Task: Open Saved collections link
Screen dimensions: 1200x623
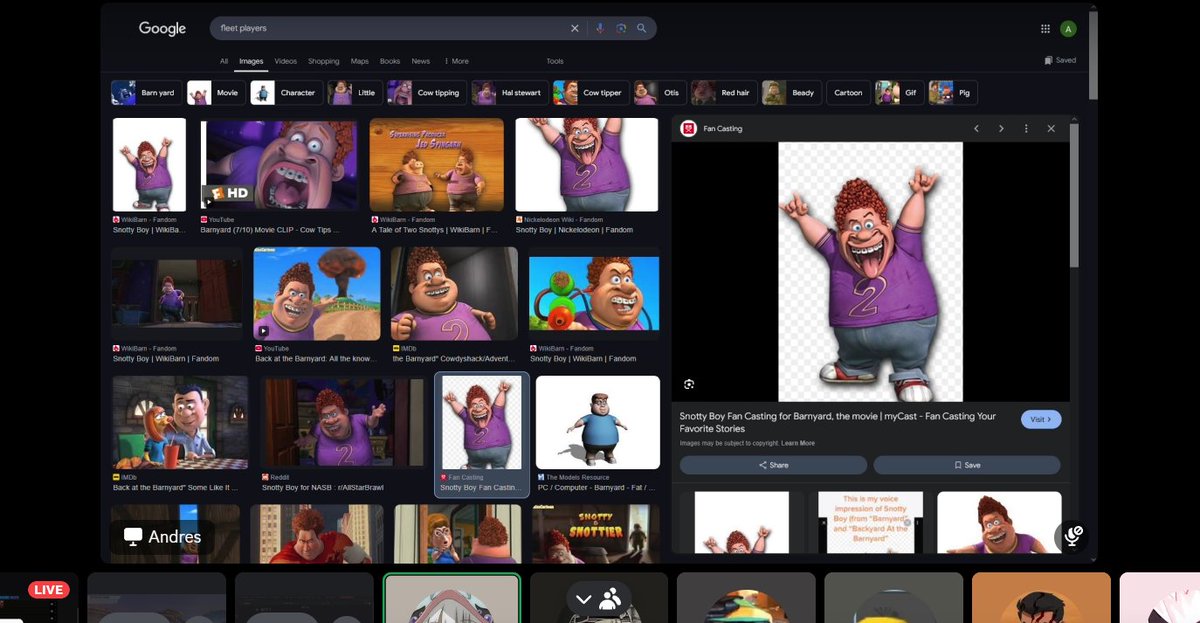Action: [1060, 60]
